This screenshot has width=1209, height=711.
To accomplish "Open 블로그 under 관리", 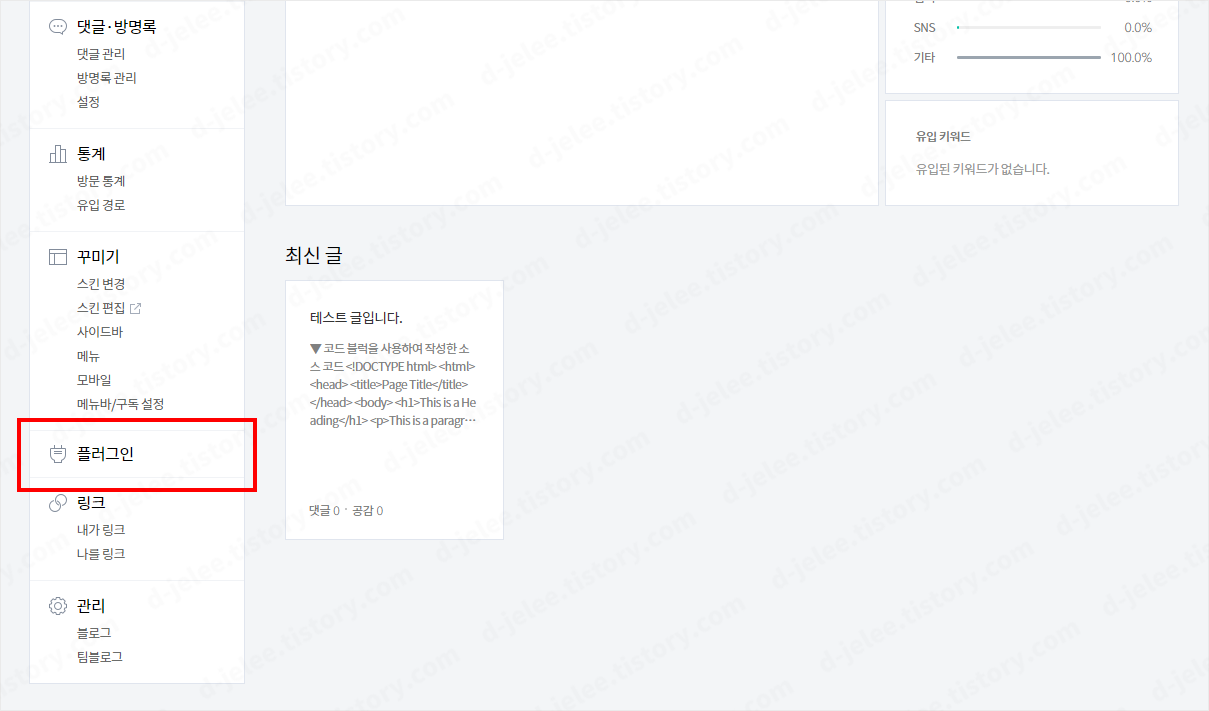I will [95, 631].
